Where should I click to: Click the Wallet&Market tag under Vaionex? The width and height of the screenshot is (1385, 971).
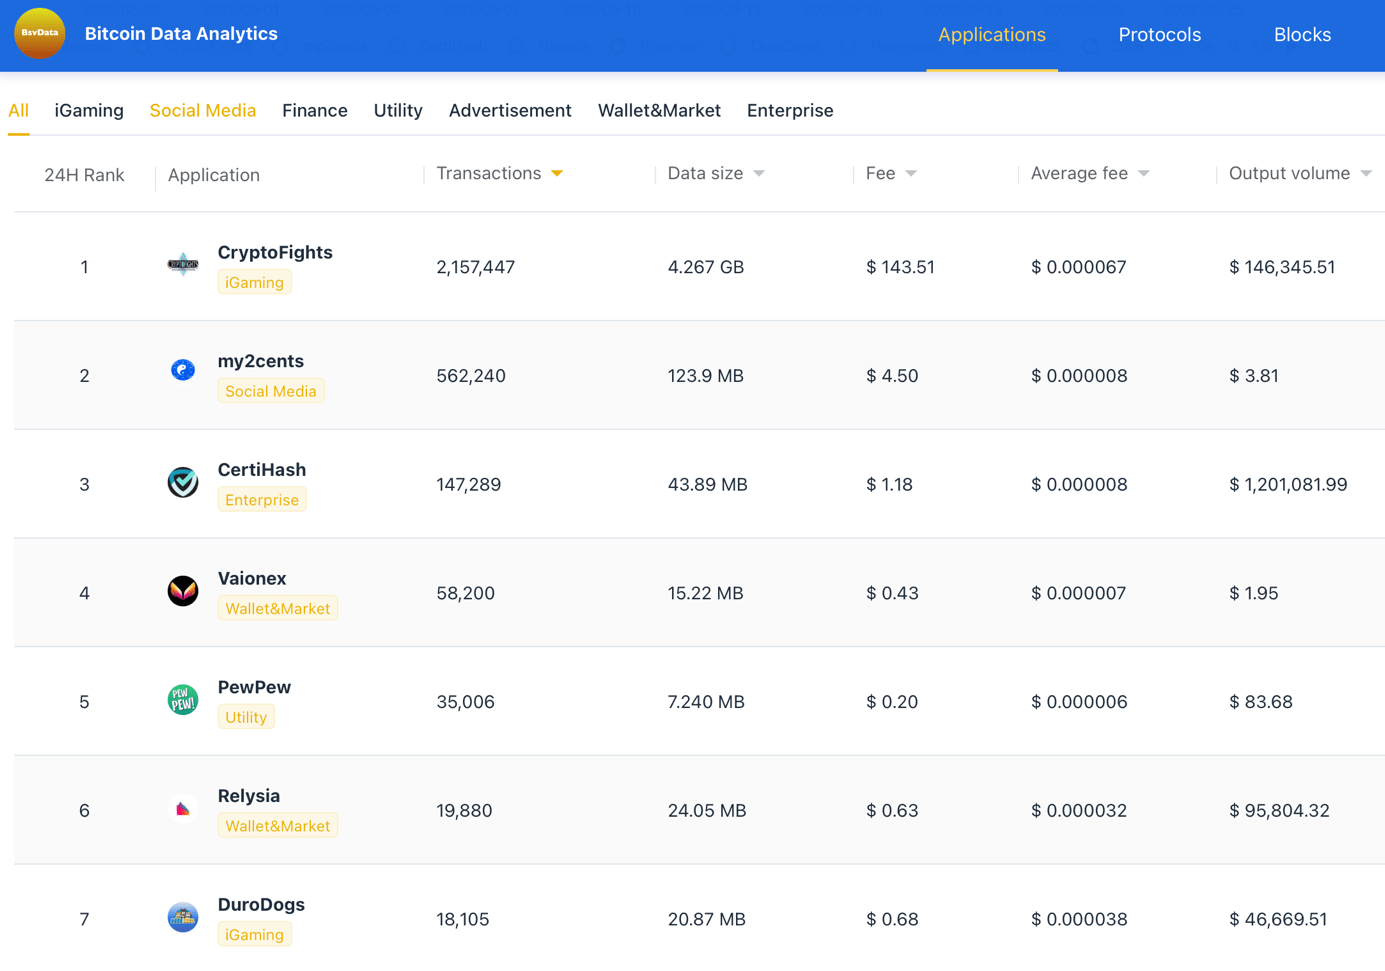(278, 609)
